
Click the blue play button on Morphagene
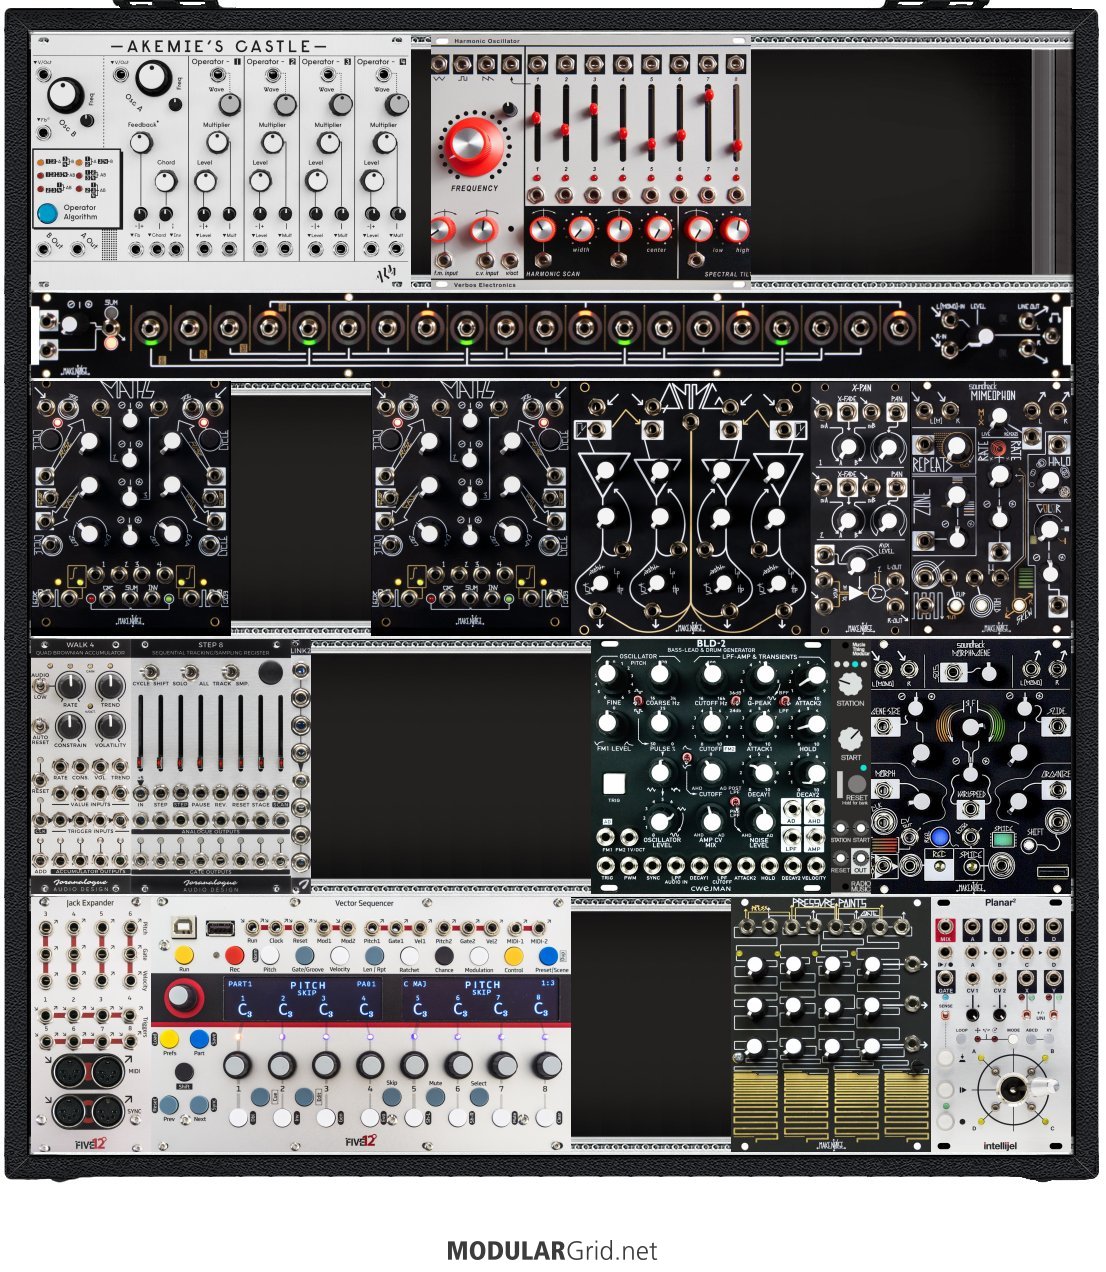[940, 835]
